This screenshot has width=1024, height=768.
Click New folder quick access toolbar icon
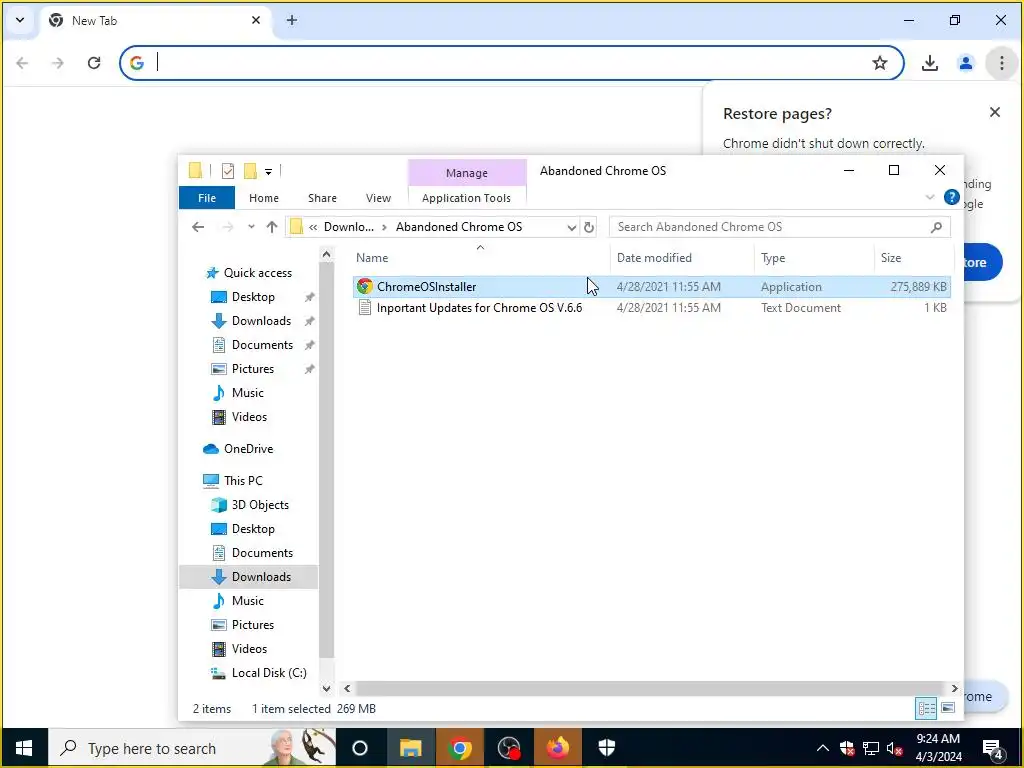click(x=250, y=171)
